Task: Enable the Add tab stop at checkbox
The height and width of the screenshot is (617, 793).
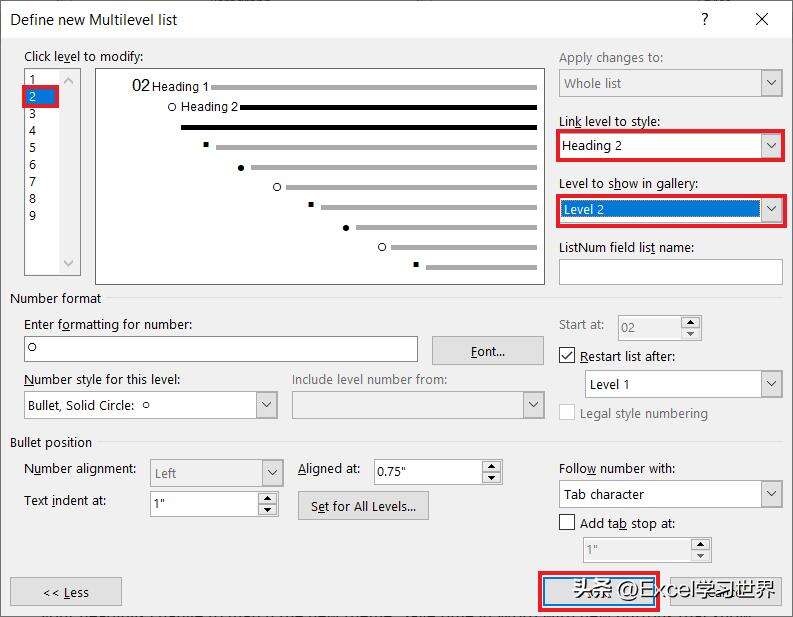Action: [567, 522]
